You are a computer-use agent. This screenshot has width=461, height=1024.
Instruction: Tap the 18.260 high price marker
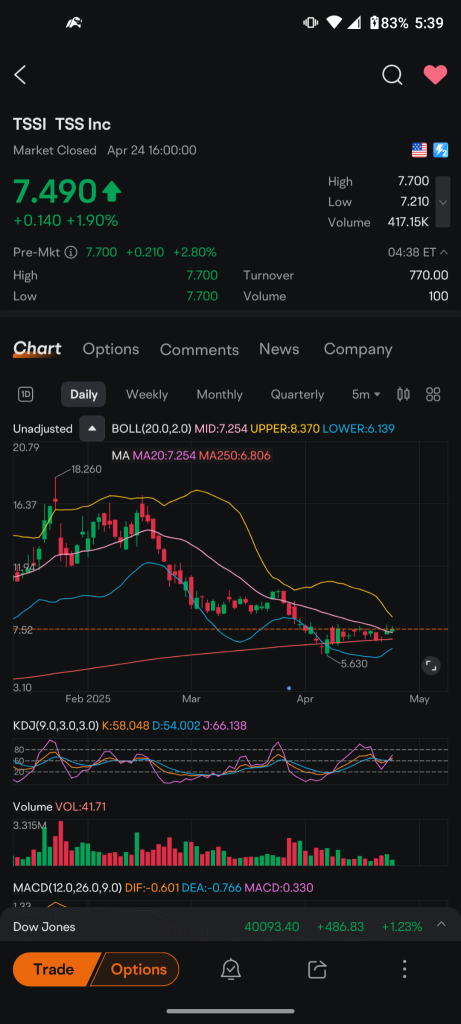[86, 469]
